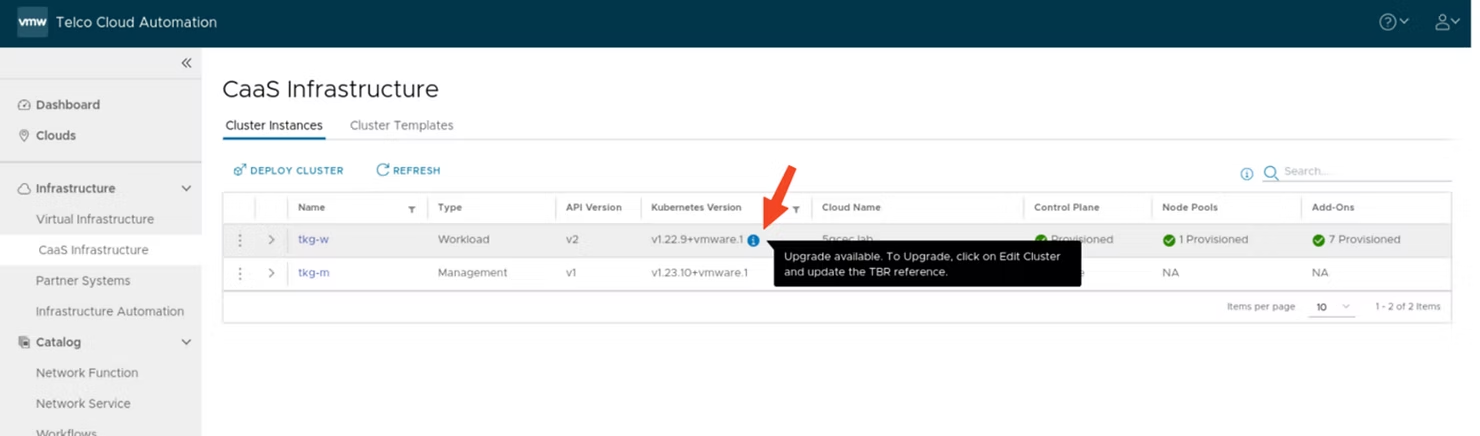Switch to the Cluster Templates tab
Image resolution: width=1480 pixels, height=436 pixels.
tap(401, 125)
